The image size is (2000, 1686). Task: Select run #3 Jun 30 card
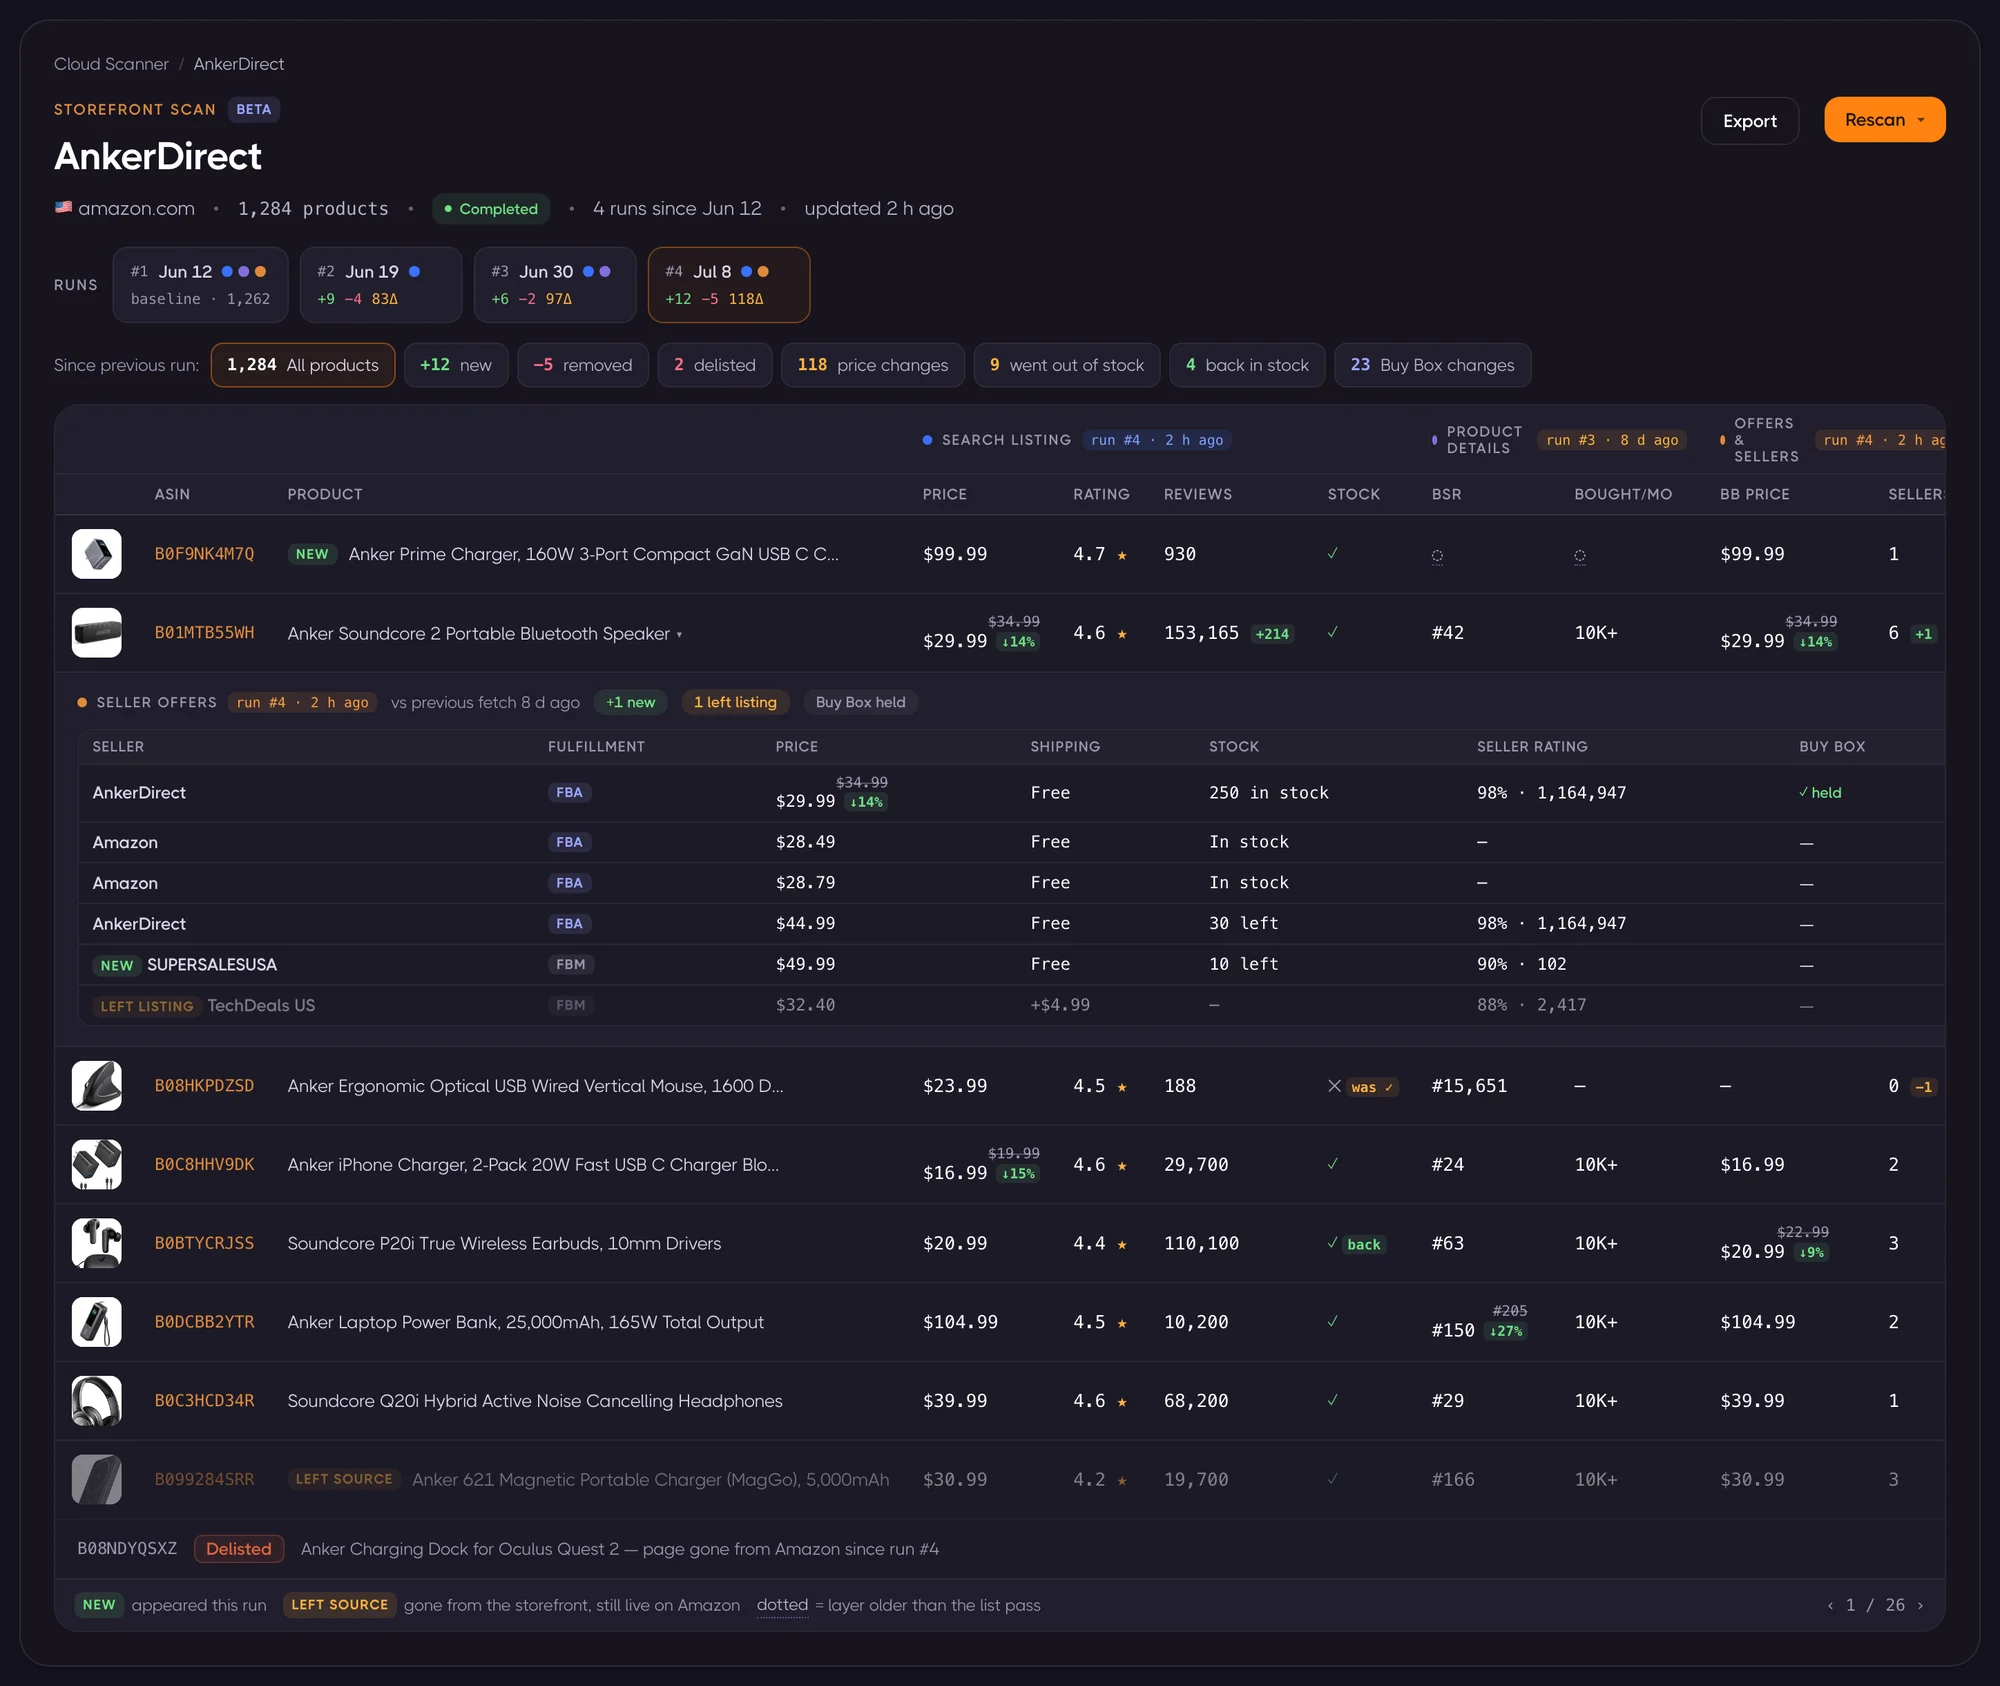(555, 285)
